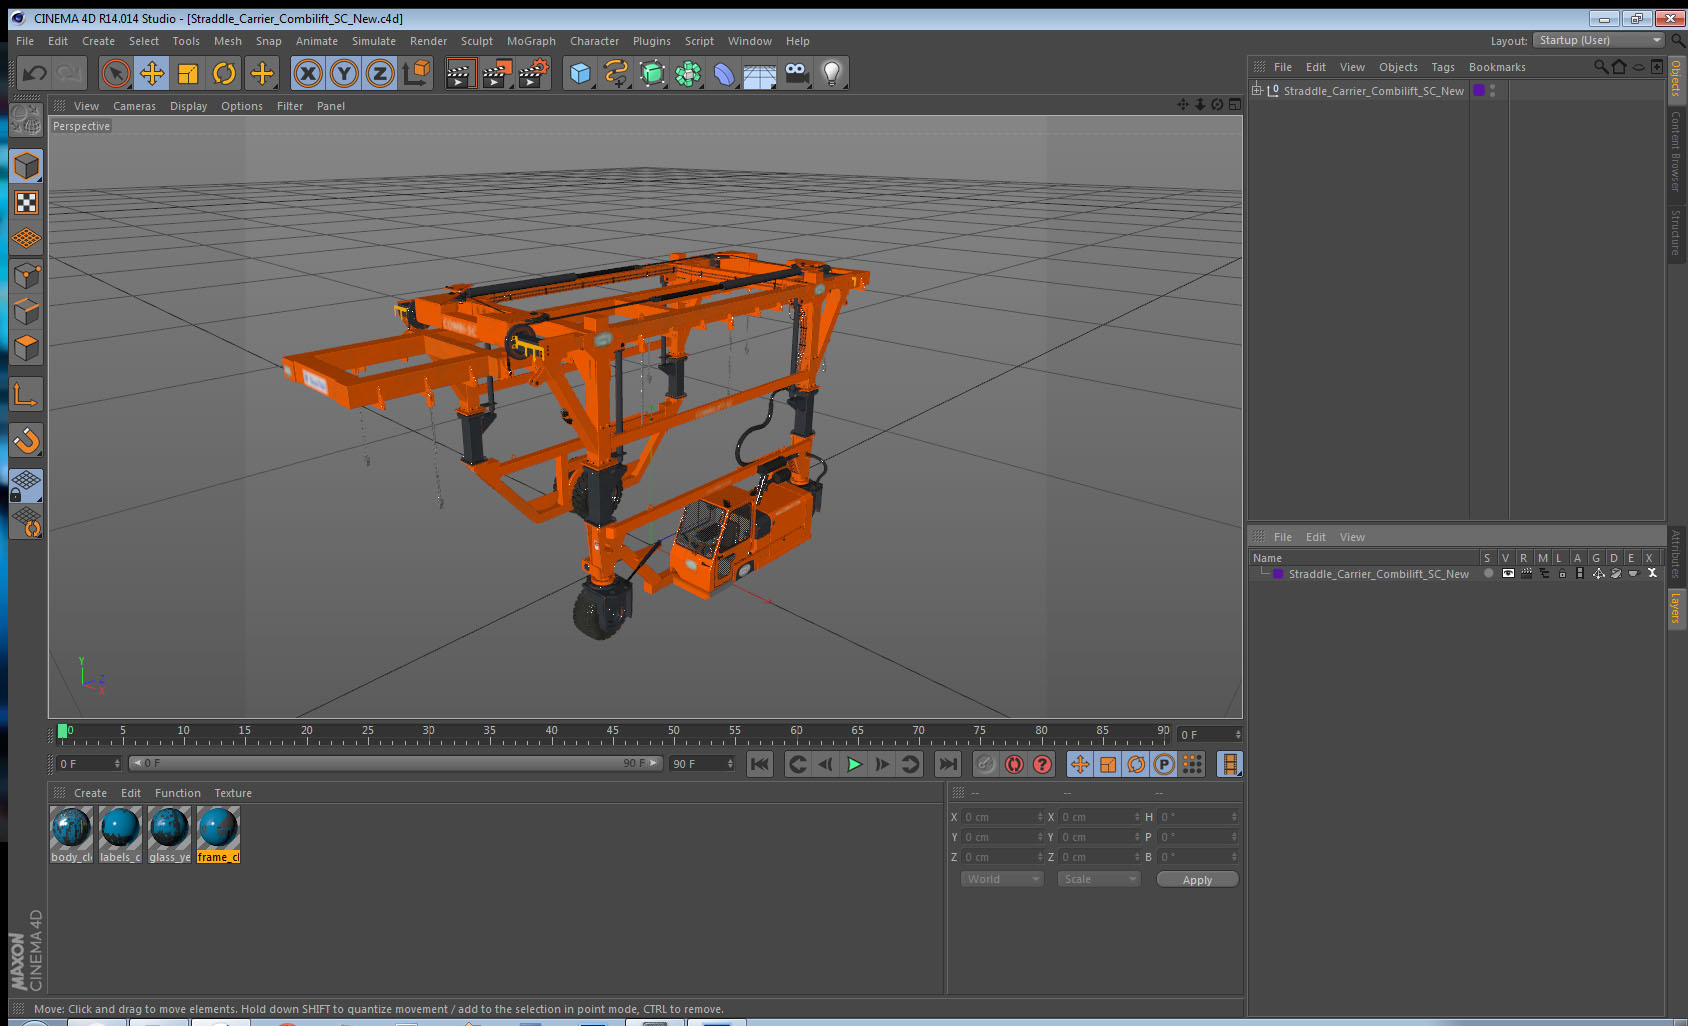The image size is (1688, 1026).
Task: Expand Straddle_Carrier_Combilift_SC_New object tree
Action: pos(1257,90)
